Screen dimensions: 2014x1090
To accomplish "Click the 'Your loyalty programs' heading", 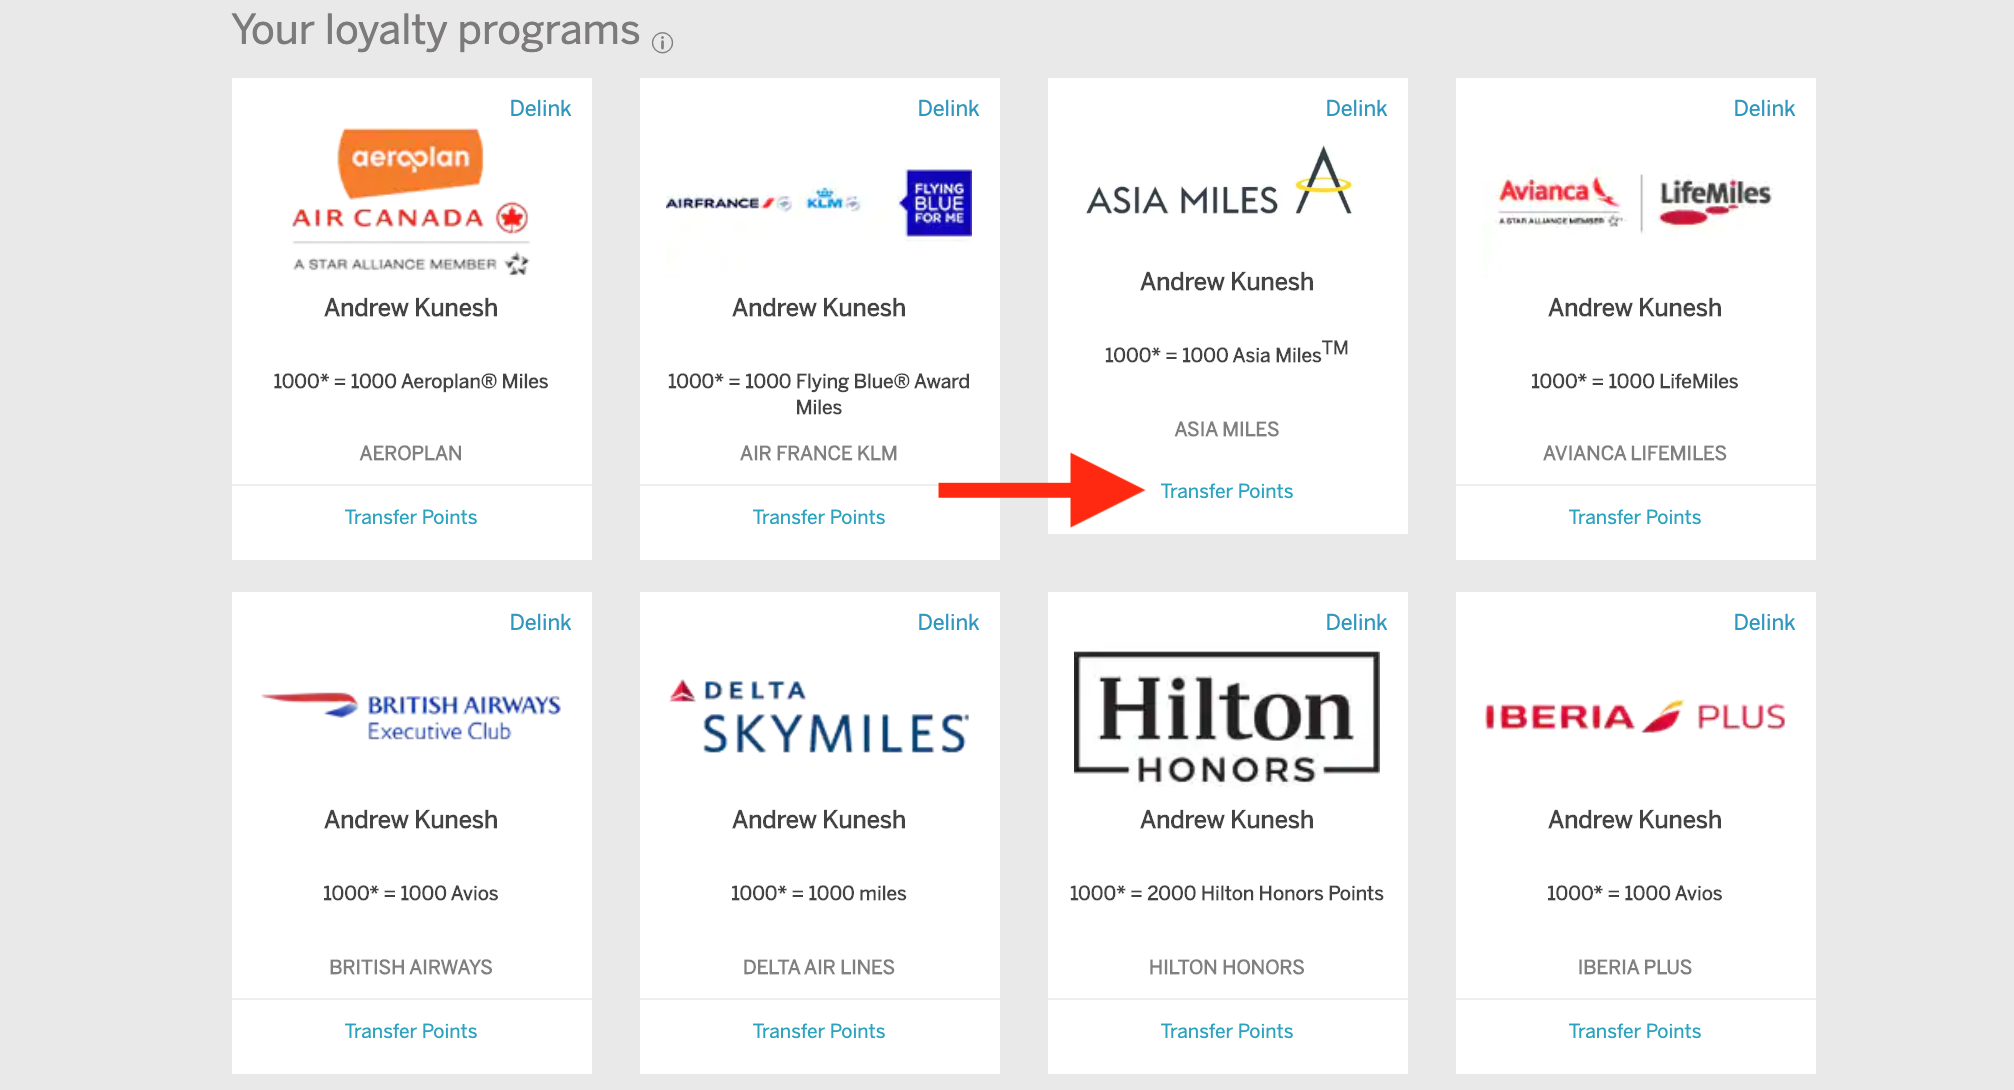I will pyautogui.click(x=435, y=30).
